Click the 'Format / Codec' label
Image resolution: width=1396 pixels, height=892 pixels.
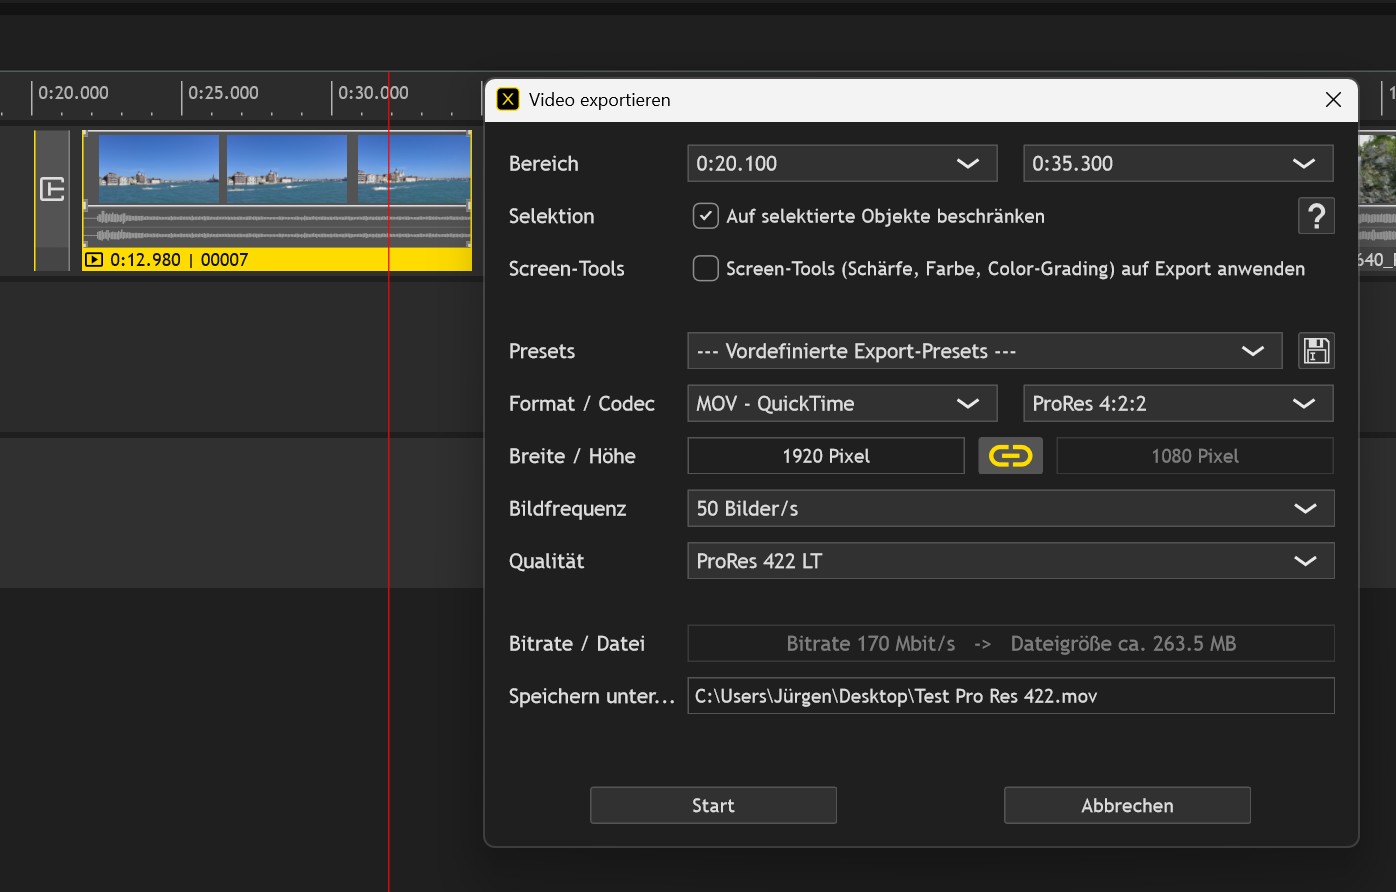(582, 404)
